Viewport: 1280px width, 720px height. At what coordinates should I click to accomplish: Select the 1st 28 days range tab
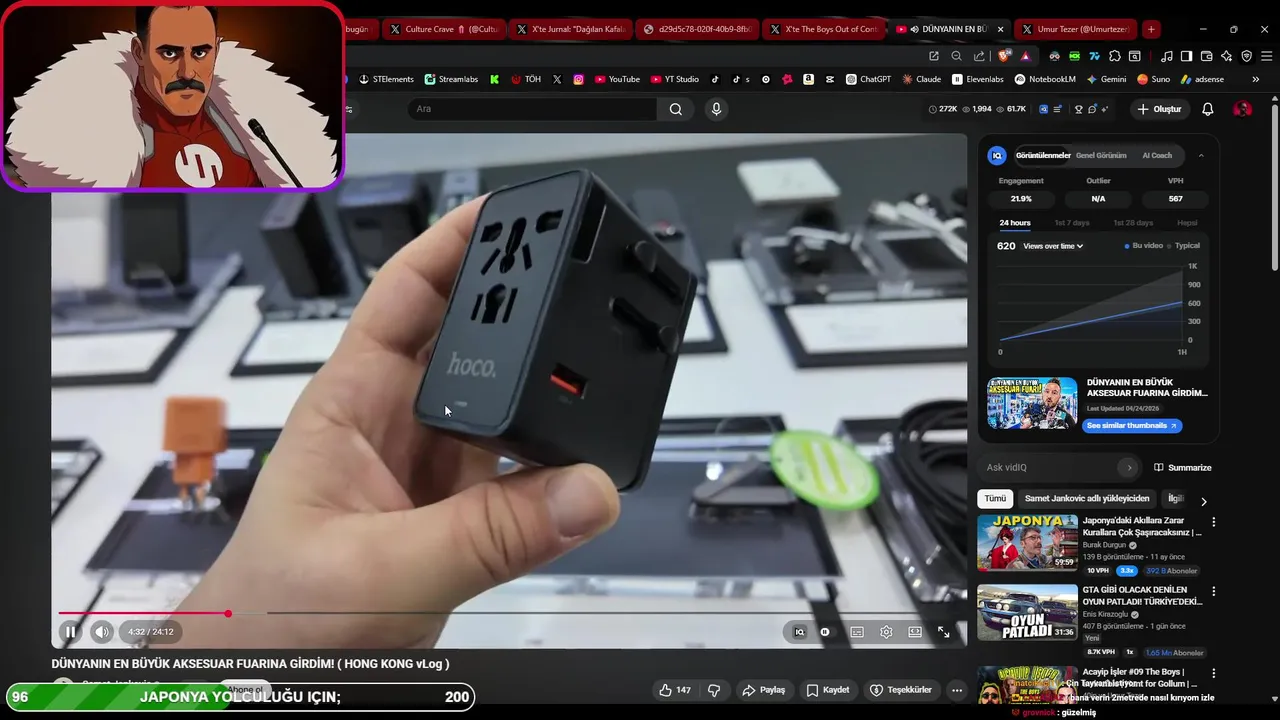tap(1133, 223)
